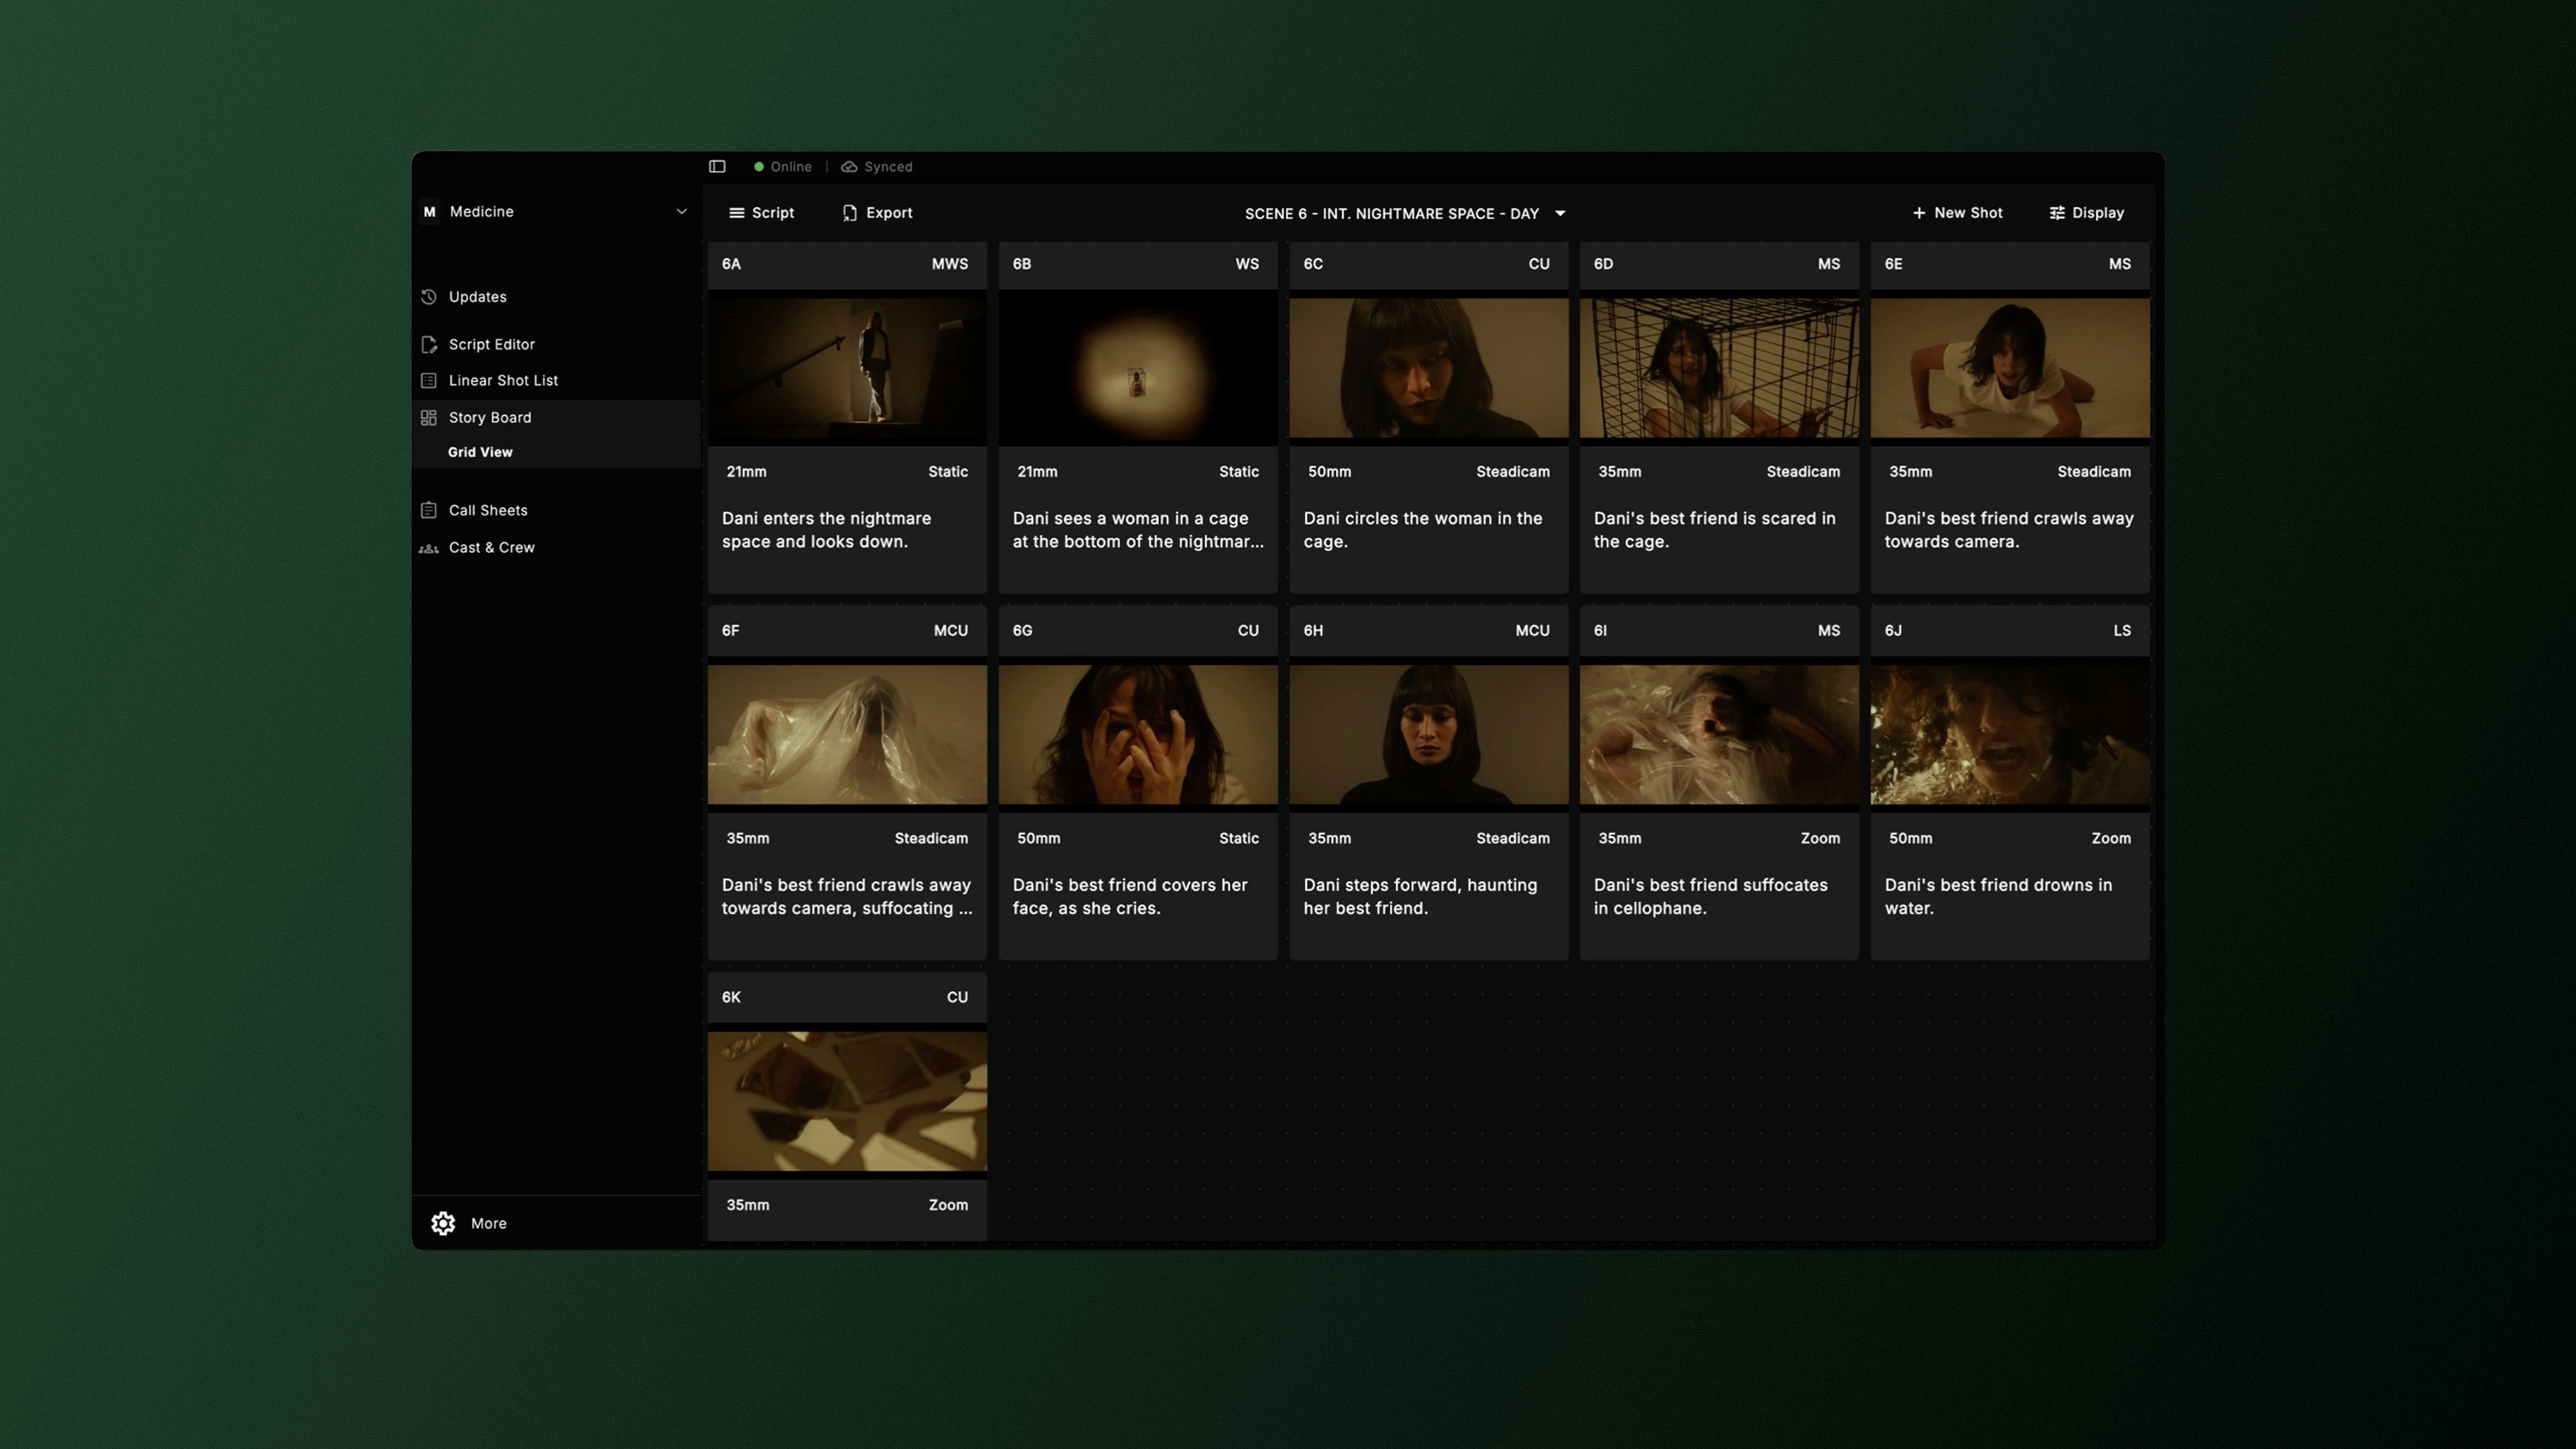Click 'Dani circles the woman' description
Viewport: 2576px width, 1449px height.
point(1422,530)
